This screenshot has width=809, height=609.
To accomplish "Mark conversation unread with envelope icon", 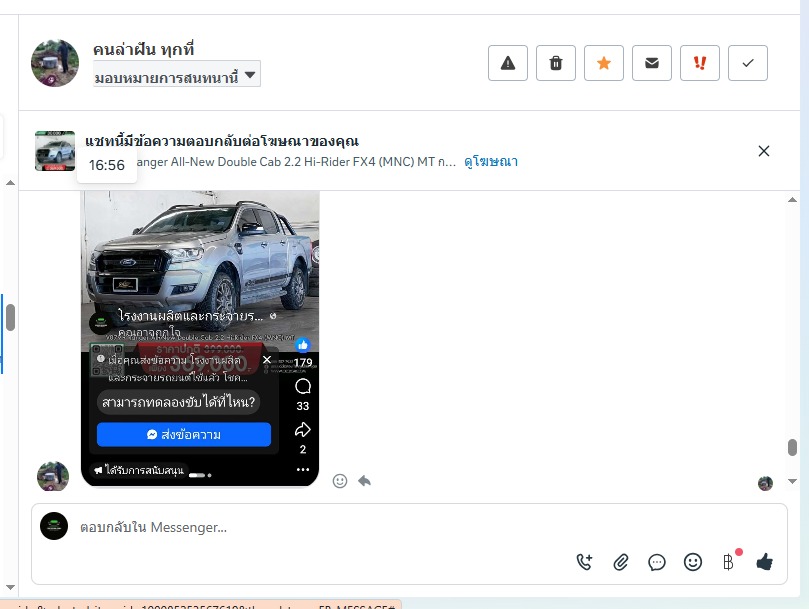I will pos(652,63).
